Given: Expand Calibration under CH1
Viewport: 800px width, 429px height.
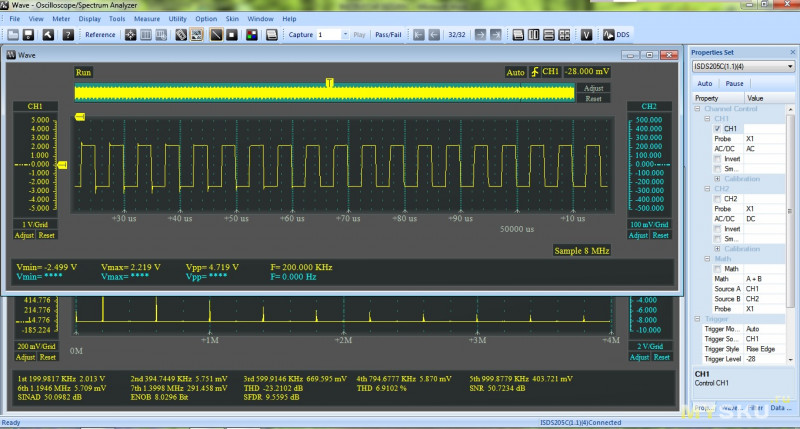Looking at the screenshot, I should (x=717, y=179).
